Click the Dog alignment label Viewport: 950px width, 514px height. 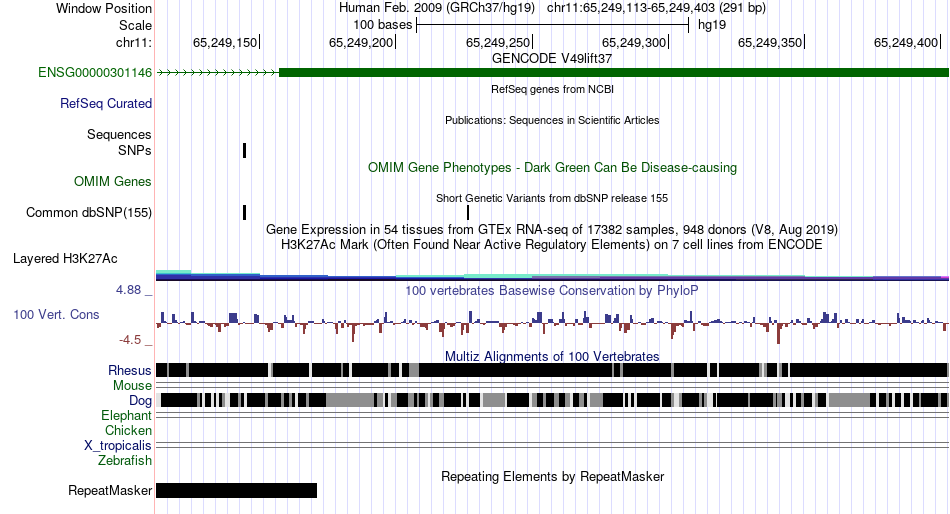click(140, 401)
